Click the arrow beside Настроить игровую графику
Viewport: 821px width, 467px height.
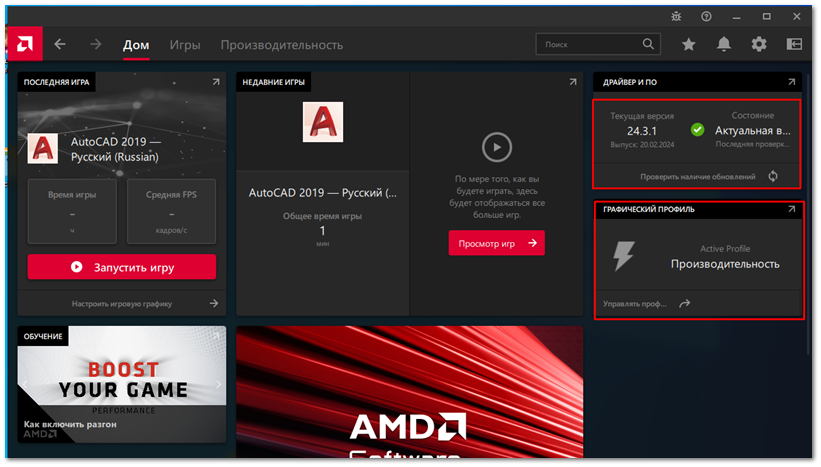[214, 304]
